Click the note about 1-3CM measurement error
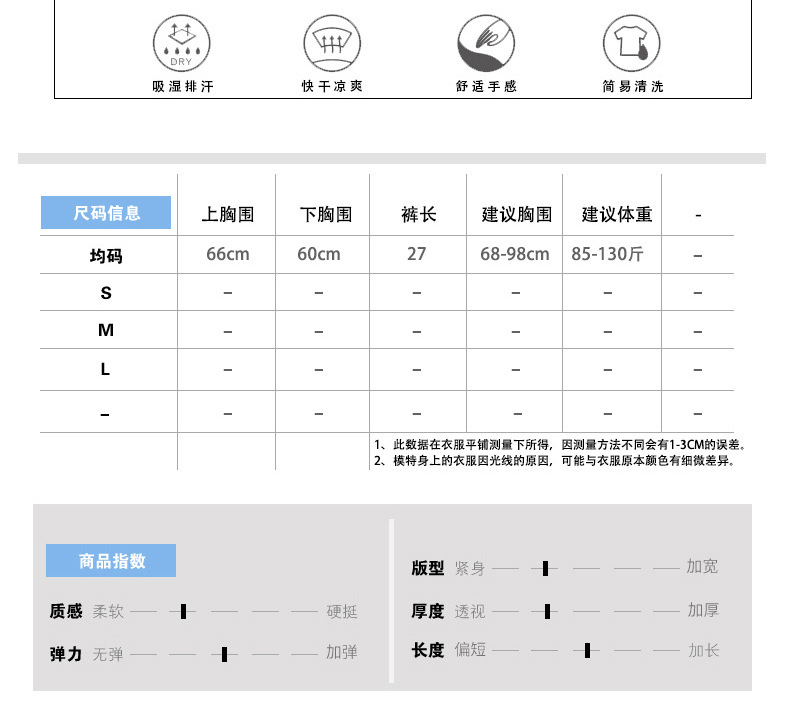 (x=559, y=445)
